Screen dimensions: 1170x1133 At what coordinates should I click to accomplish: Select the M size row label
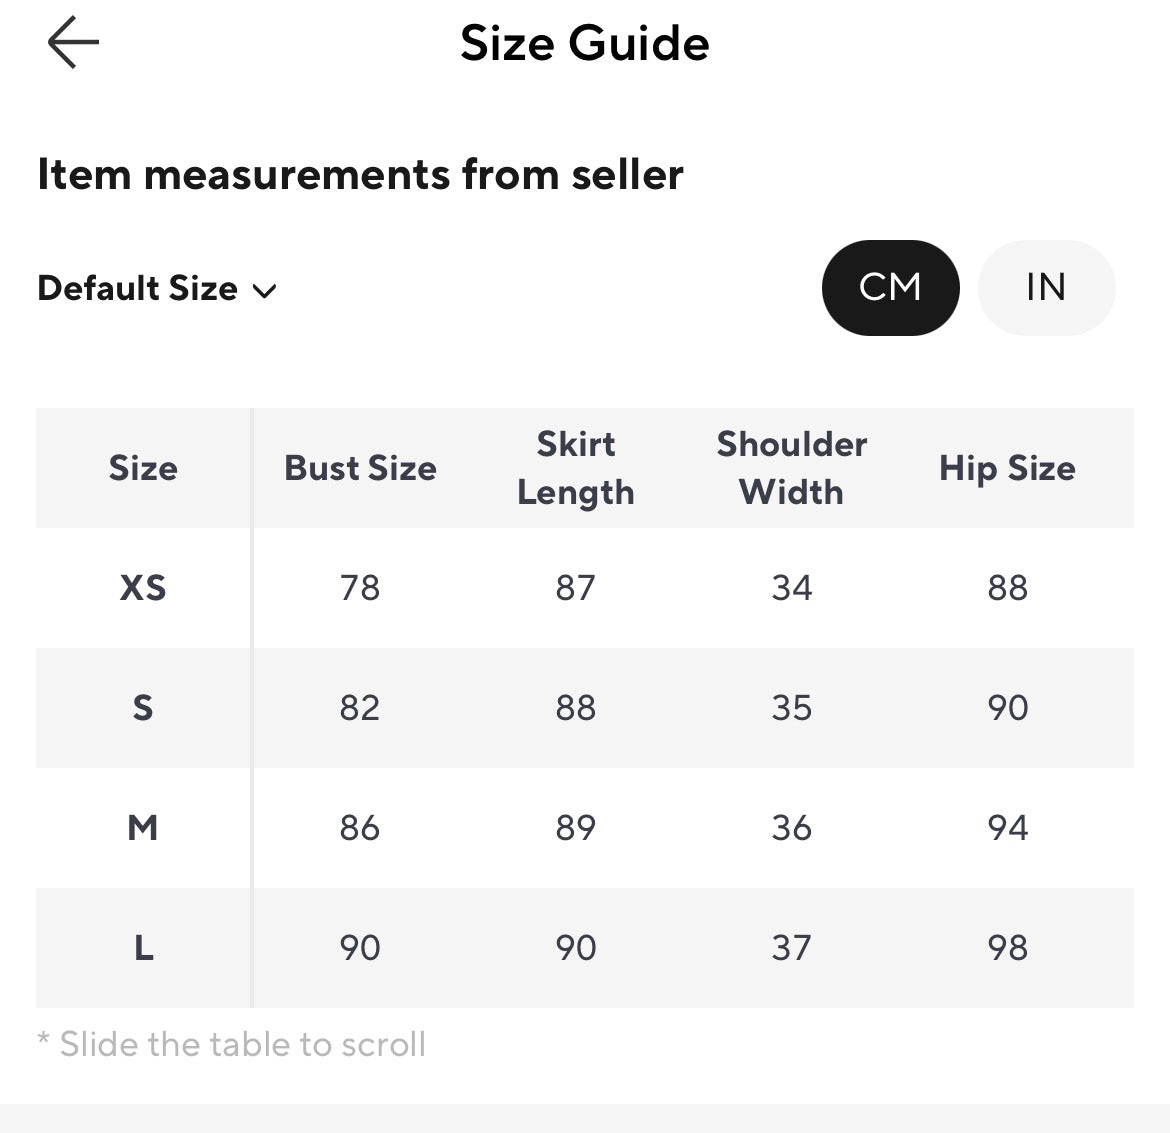(x=143, y=828)
